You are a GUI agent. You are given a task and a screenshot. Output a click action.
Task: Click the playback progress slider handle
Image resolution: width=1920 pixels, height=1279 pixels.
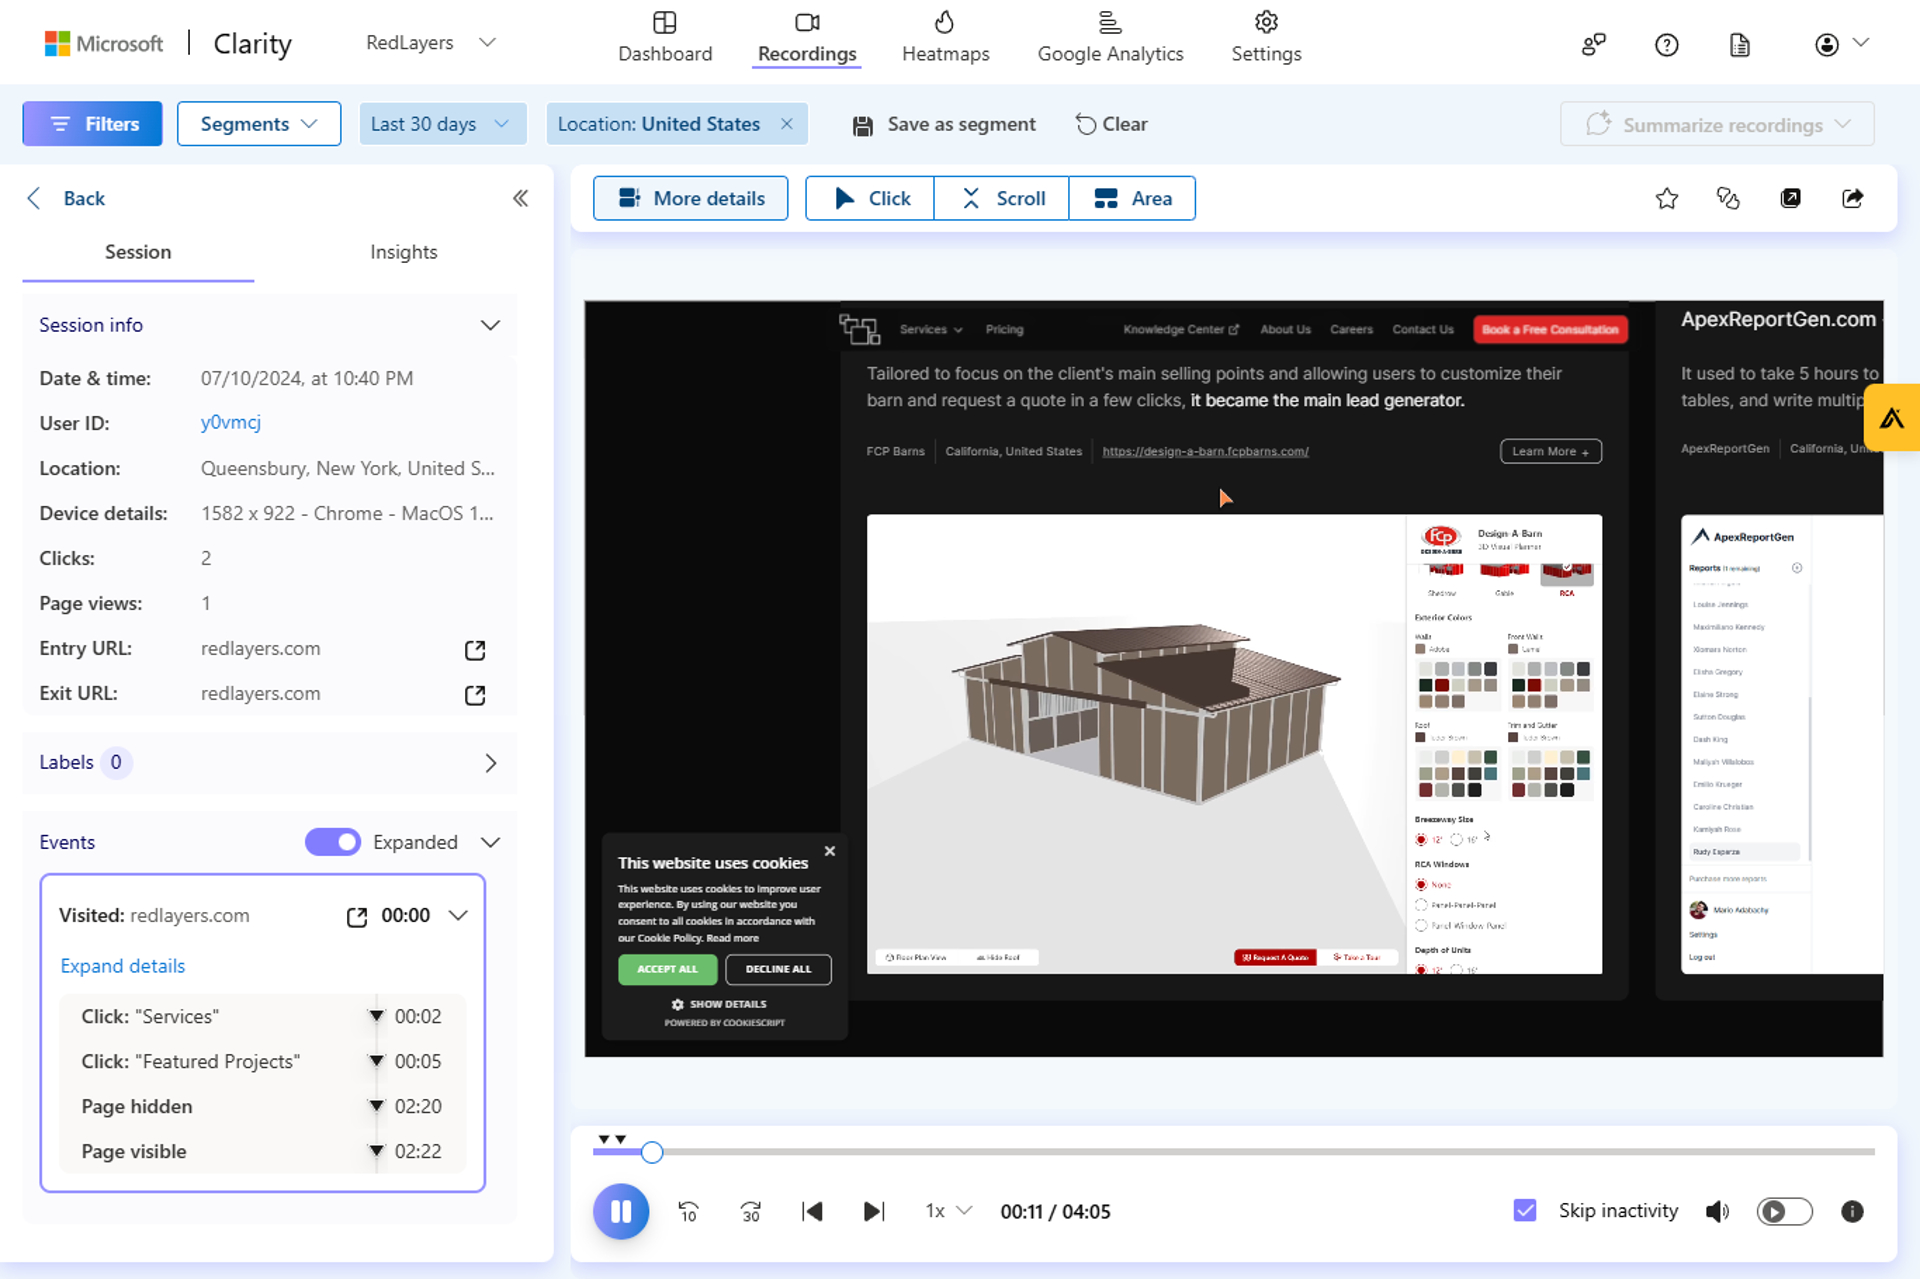[x=652, y=1152]
